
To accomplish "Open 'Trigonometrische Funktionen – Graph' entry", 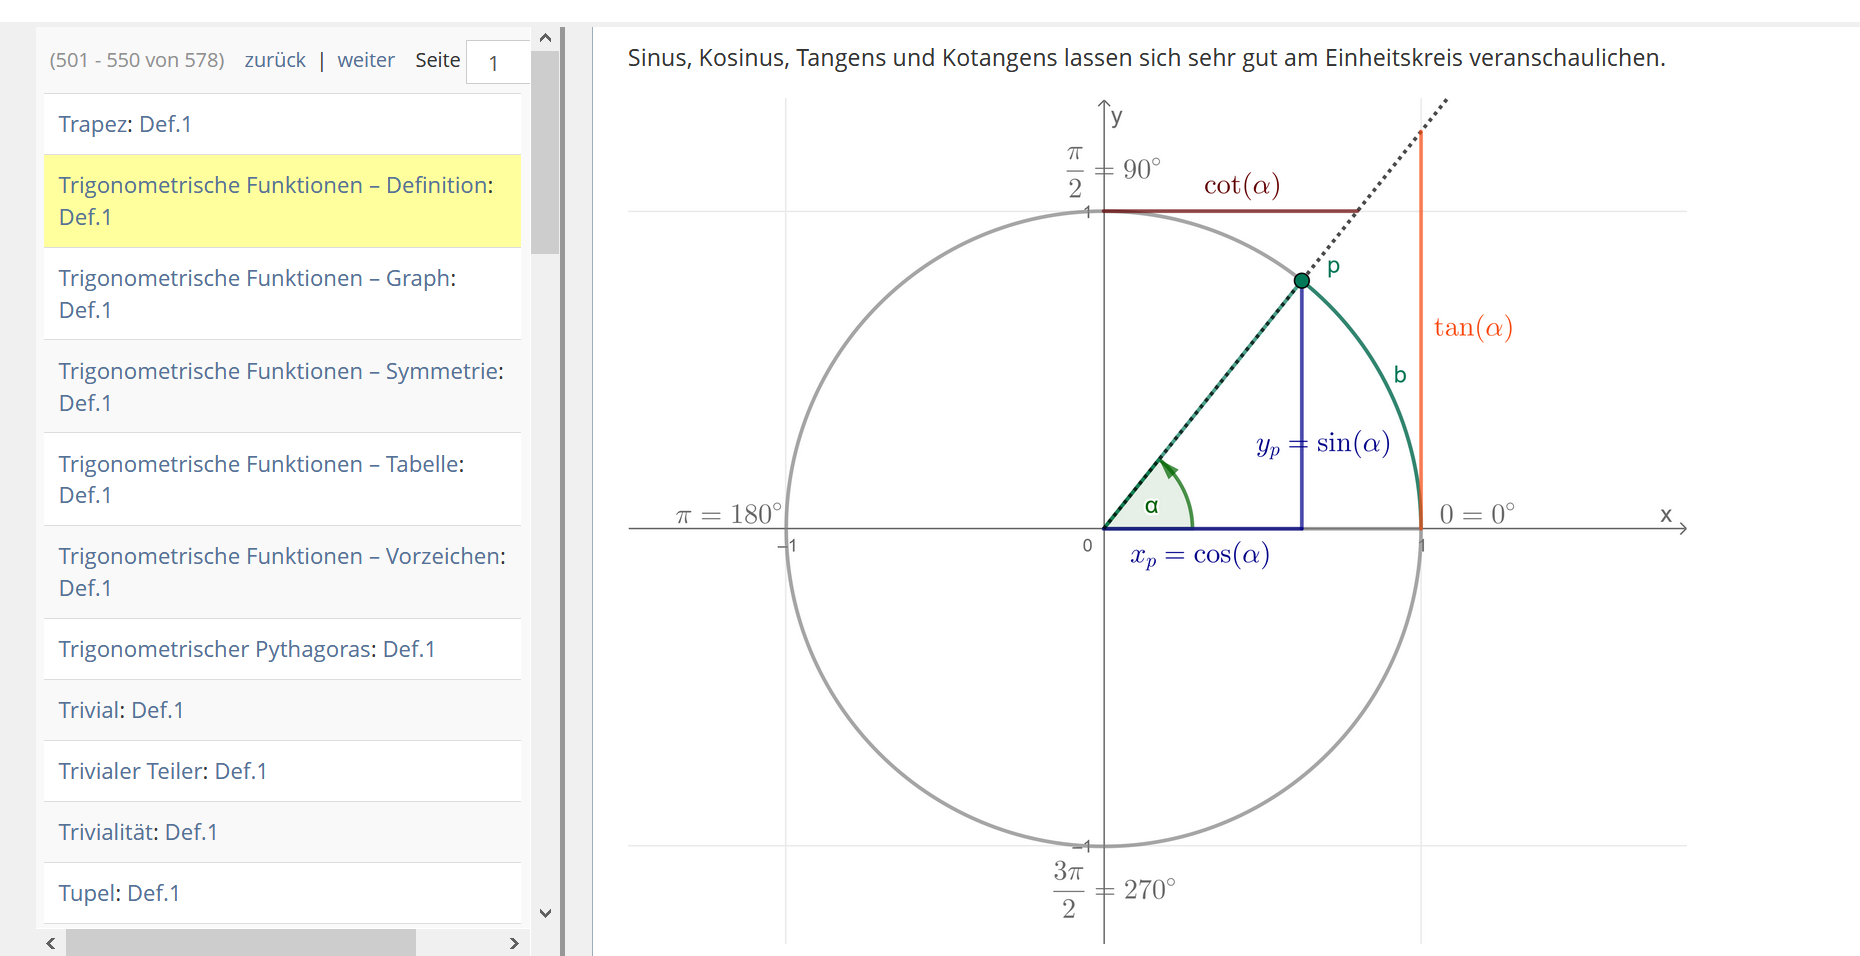I will click(x=257, y=293).
